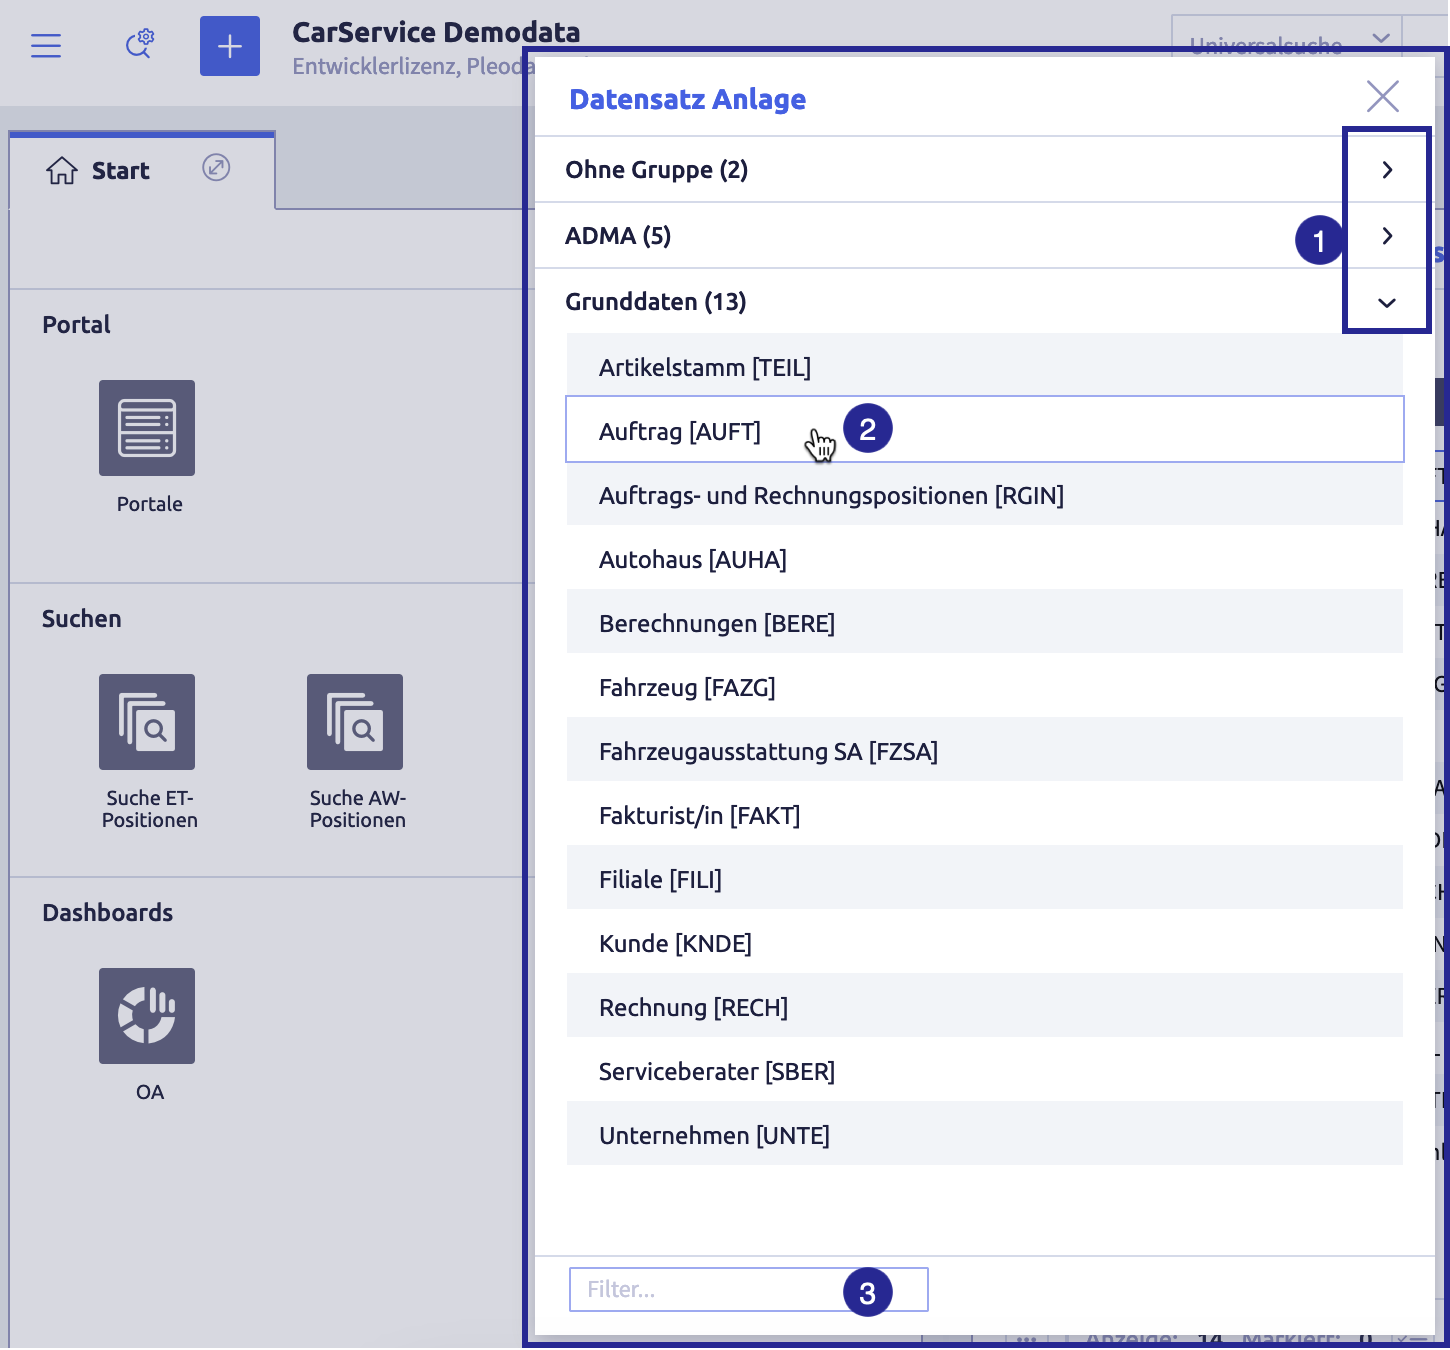
Task: Click the Filter input field
Action: 748,1290
